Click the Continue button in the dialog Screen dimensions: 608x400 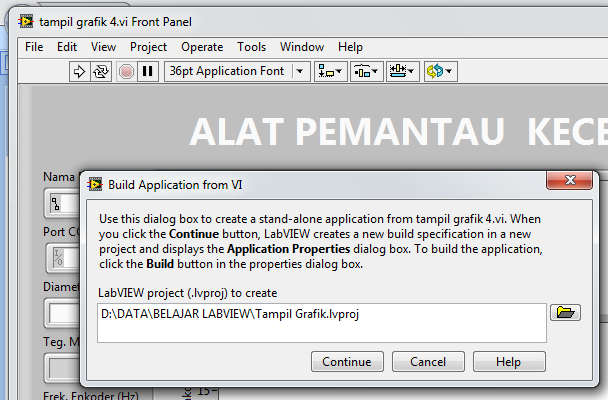(347, 362)
